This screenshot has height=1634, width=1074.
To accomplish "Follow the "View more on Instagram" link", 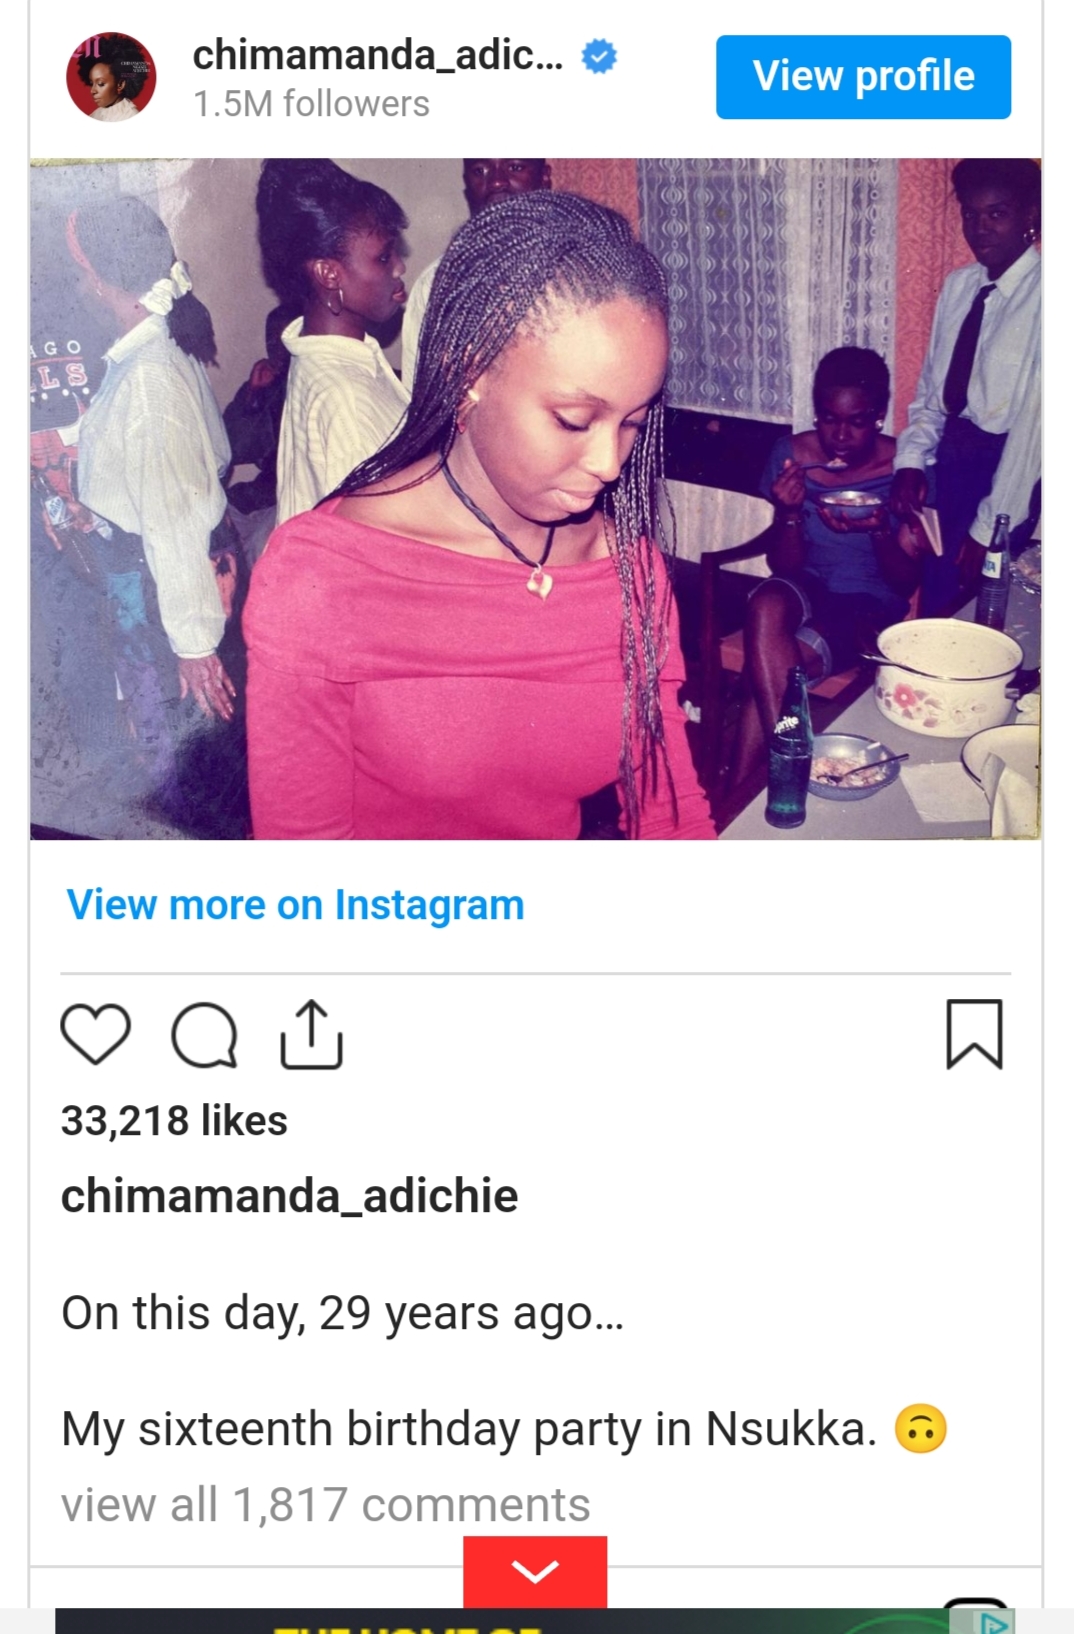I will click(295, 905).
